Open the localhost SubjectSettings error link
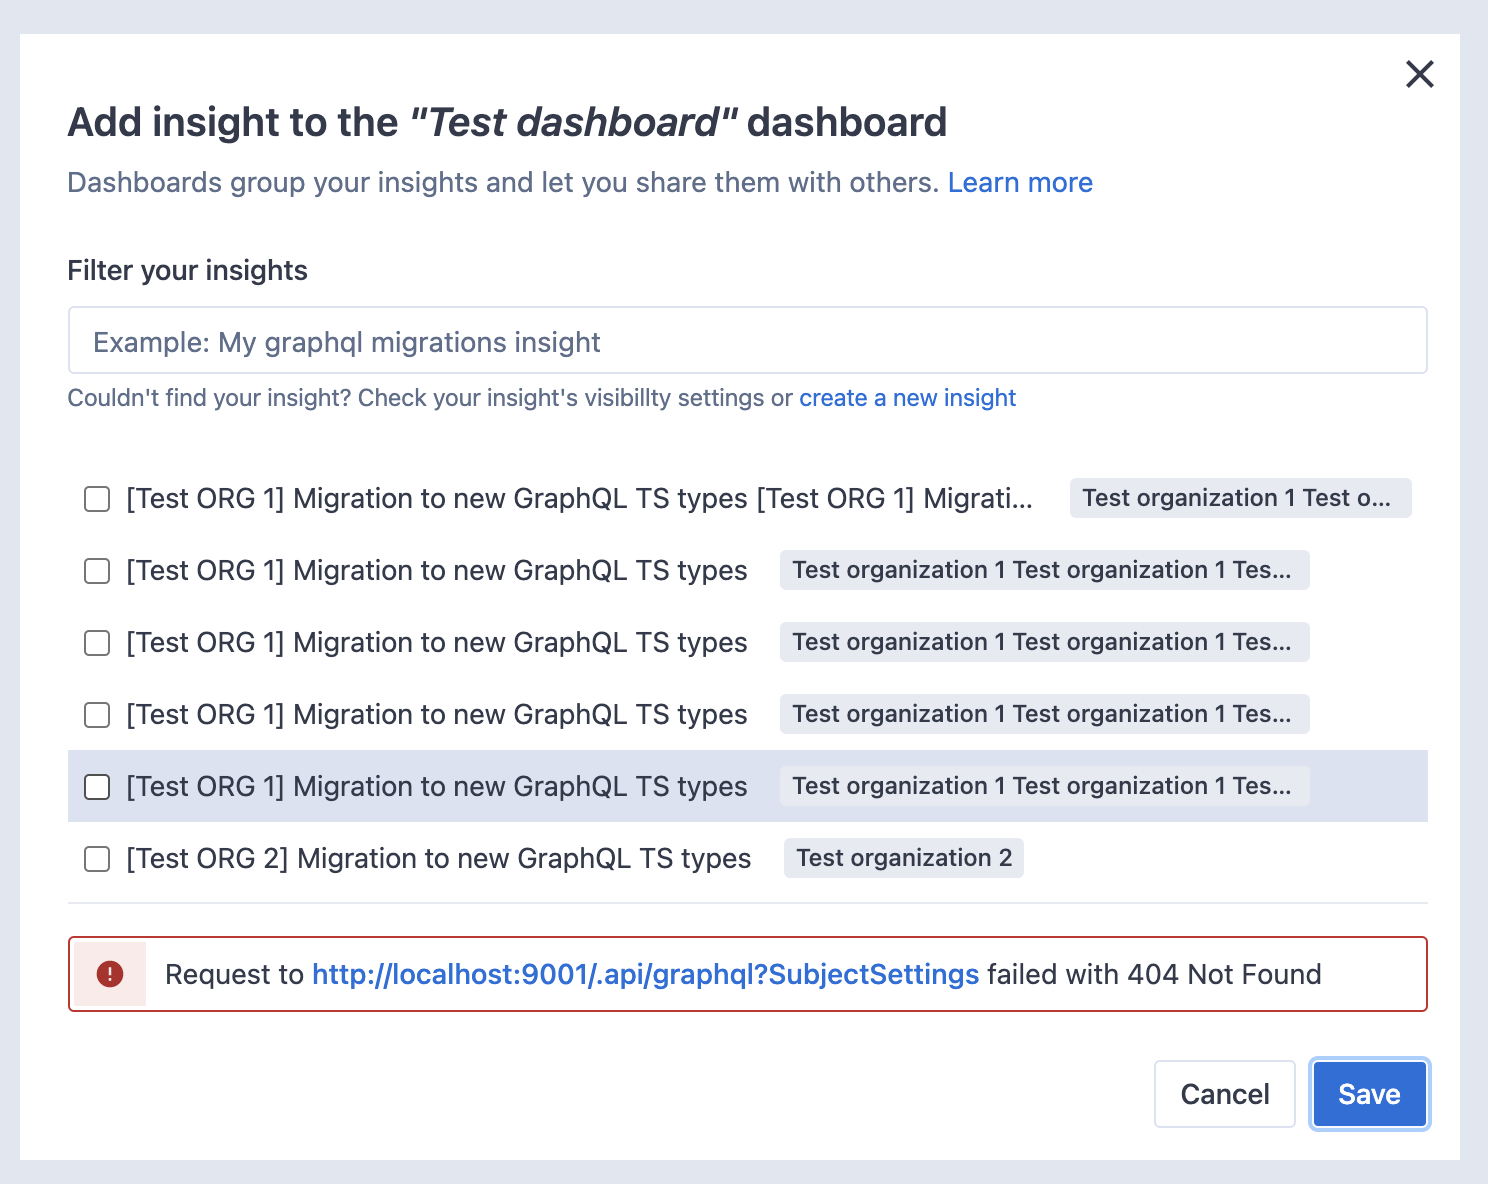Image resolution: width=1488 pixels, height=1184 pixels. pyautogui.click(x=645, y=974)
